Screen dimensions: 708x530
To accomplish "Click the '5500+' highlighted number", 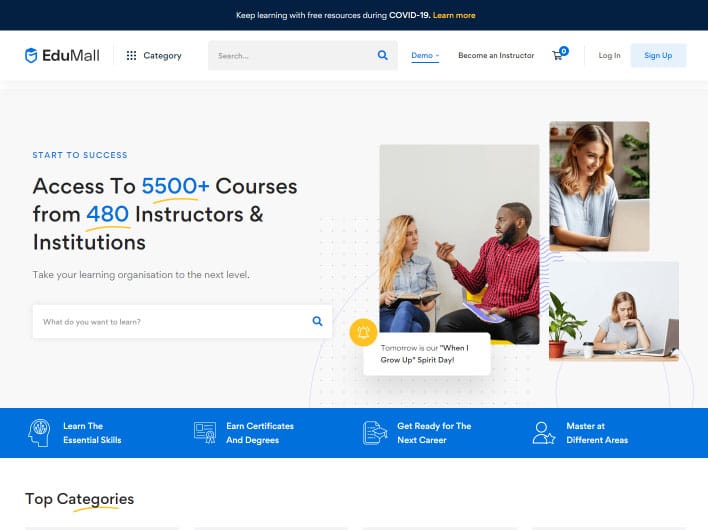I will 175,186.
